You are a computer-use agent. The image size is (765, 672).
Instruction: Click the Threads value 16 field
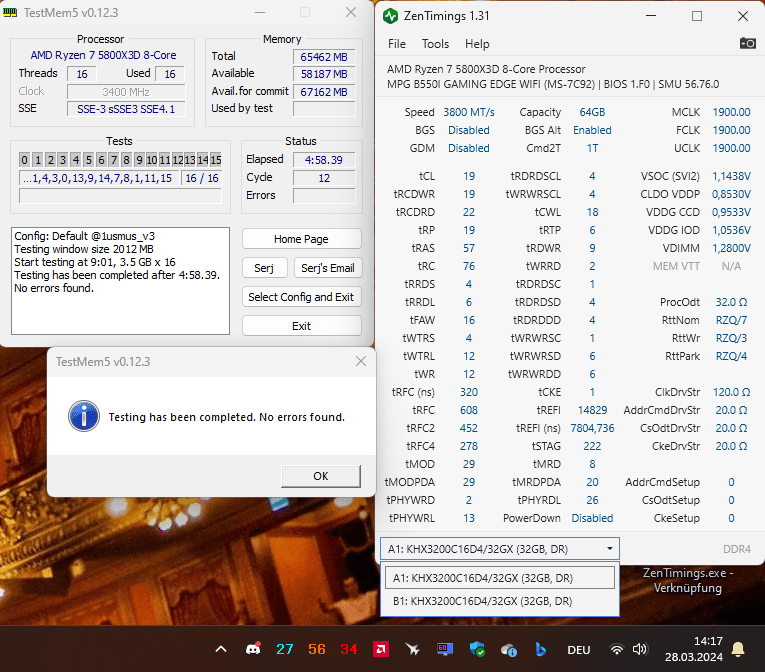pos(81,74)
